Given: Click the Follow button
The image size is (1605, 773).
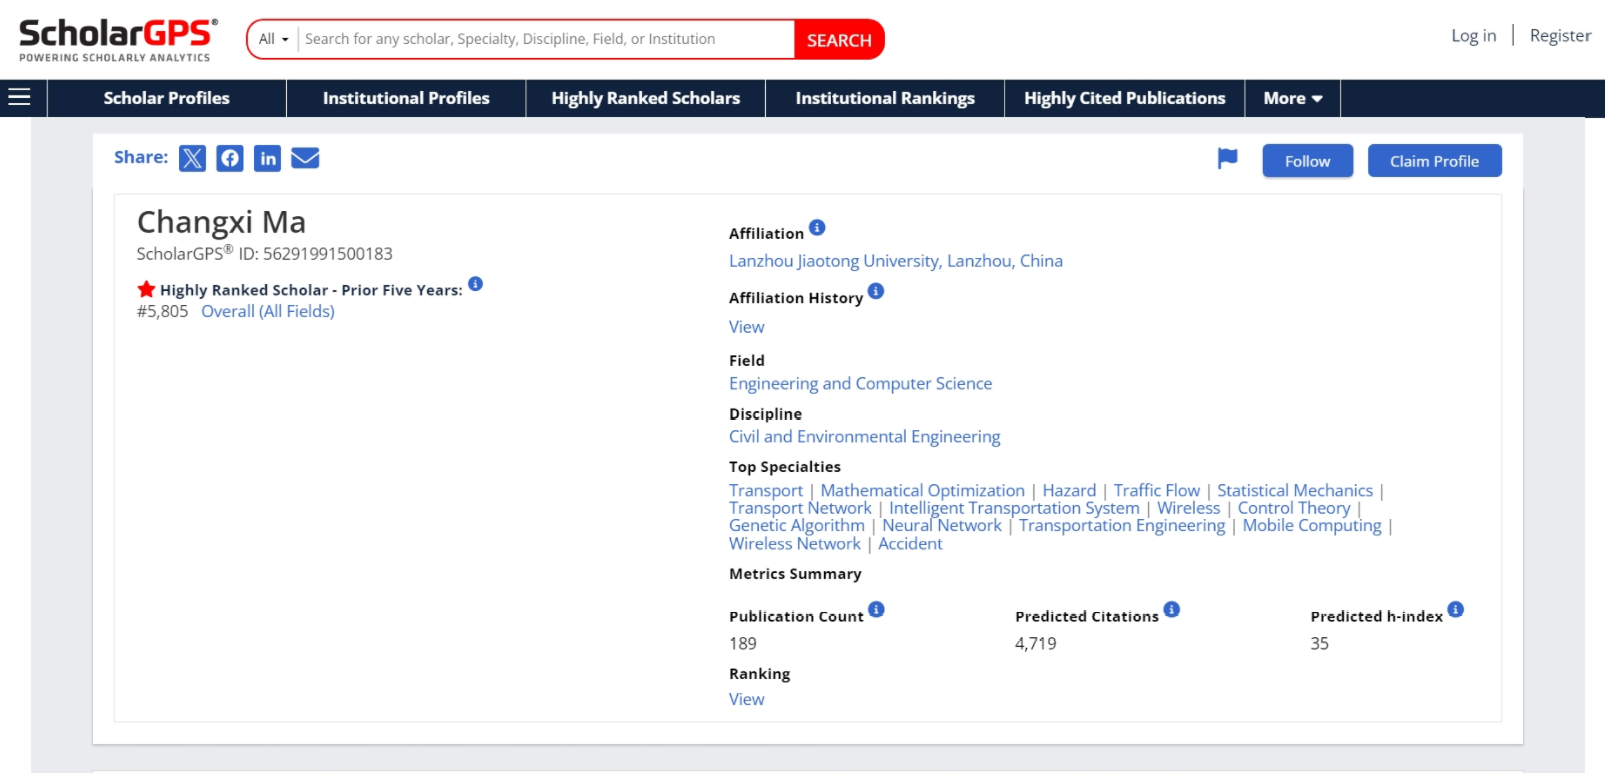Looking at the screenshot, I should point(1307,161).
